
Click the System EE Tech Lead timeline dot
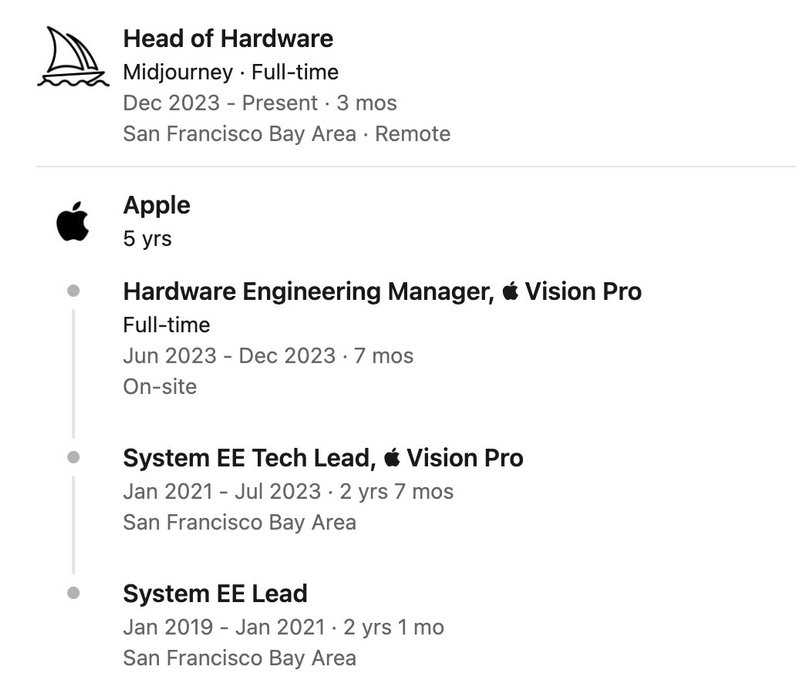pyautogui.click(x=74, y=457)
